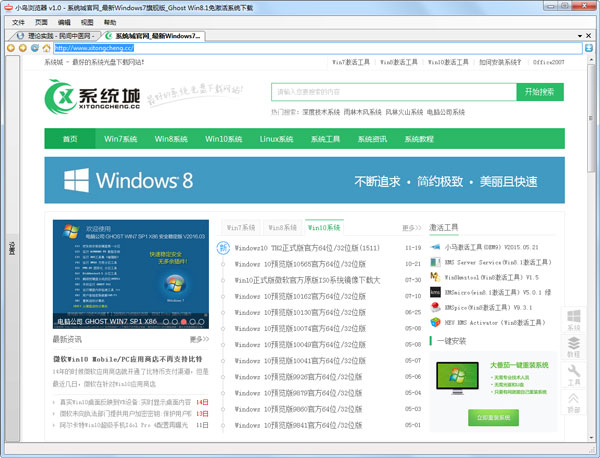Click the 工具 wrench sidebar icon
600x458 pixels.
(574, 375)
